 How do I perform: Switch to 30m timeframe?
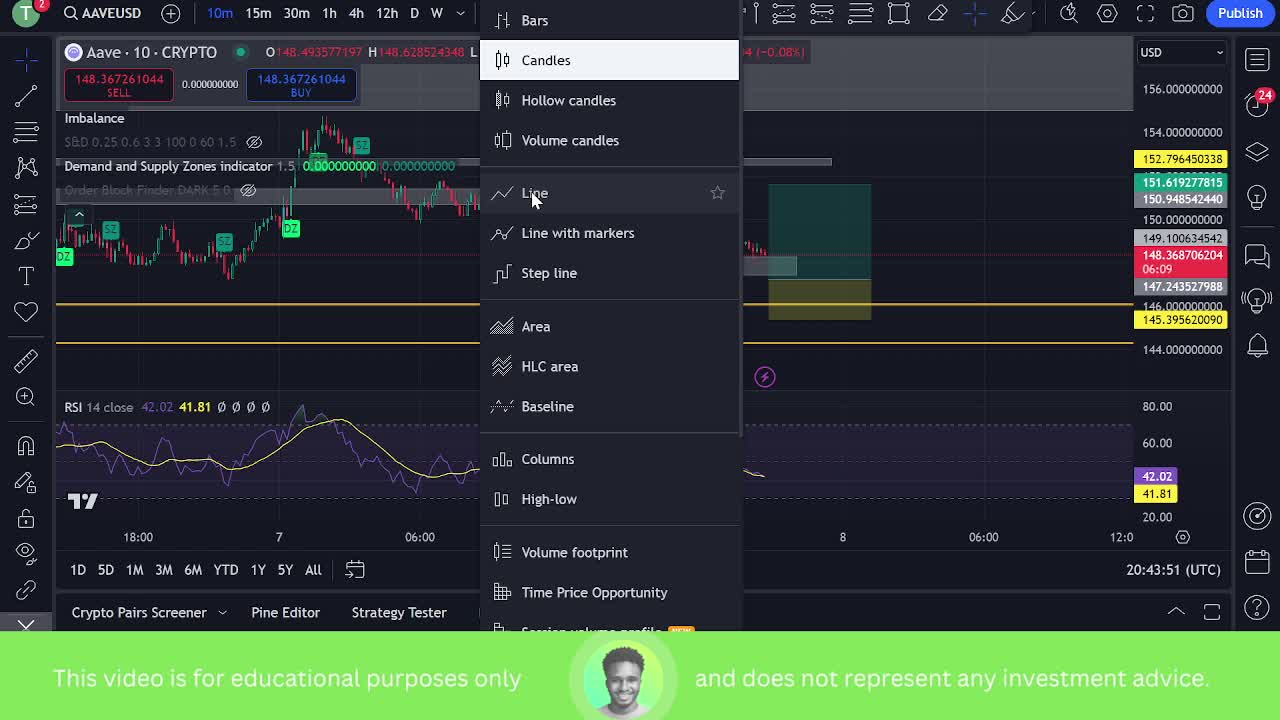point(296,13)
